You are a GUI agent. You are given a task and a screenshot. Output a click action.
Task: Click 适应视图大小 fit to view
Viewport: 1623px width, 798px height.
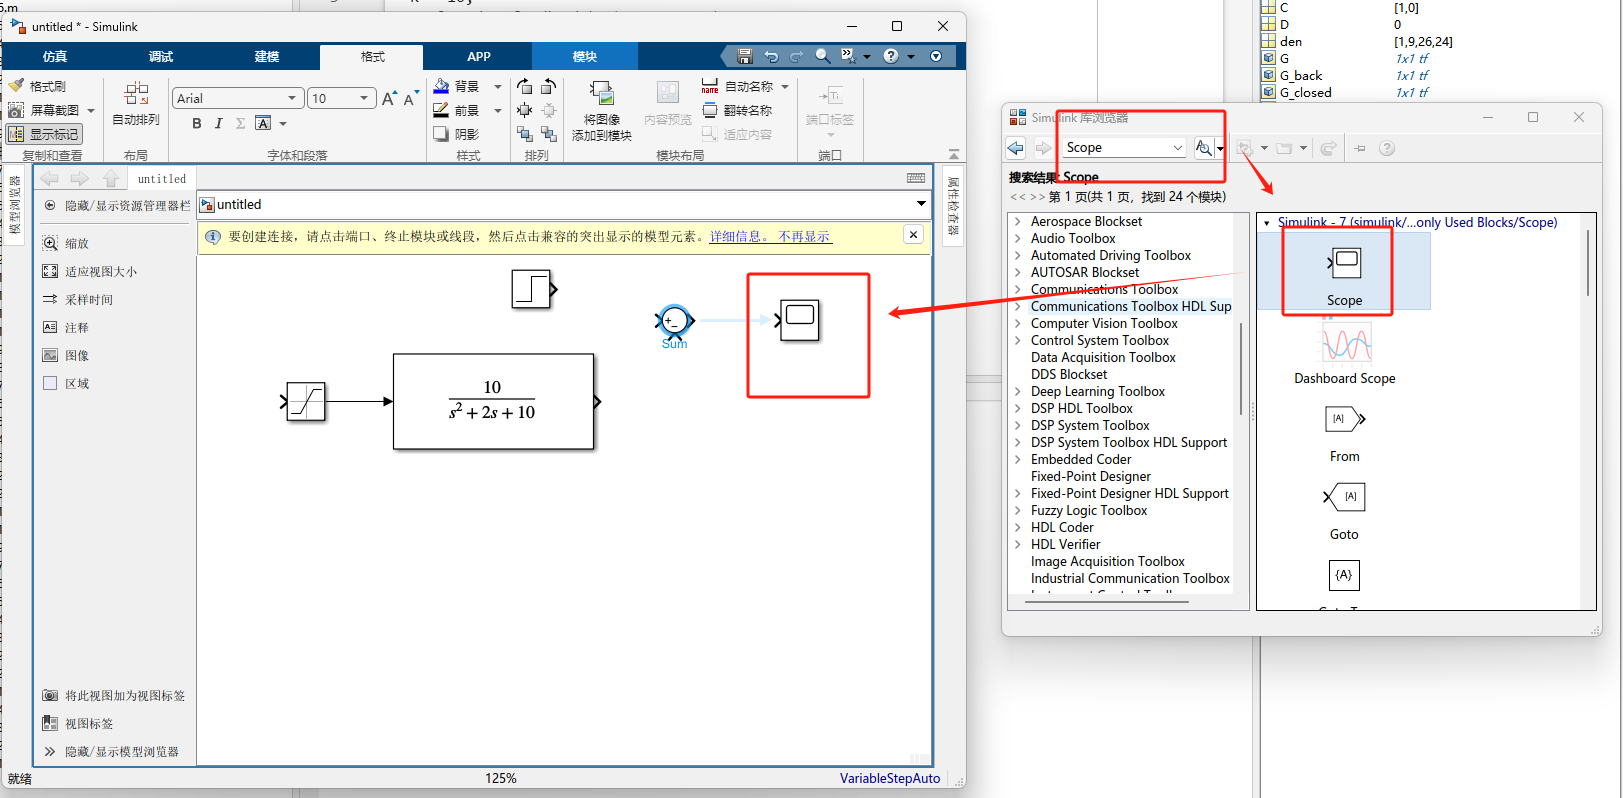click(90, 271)
